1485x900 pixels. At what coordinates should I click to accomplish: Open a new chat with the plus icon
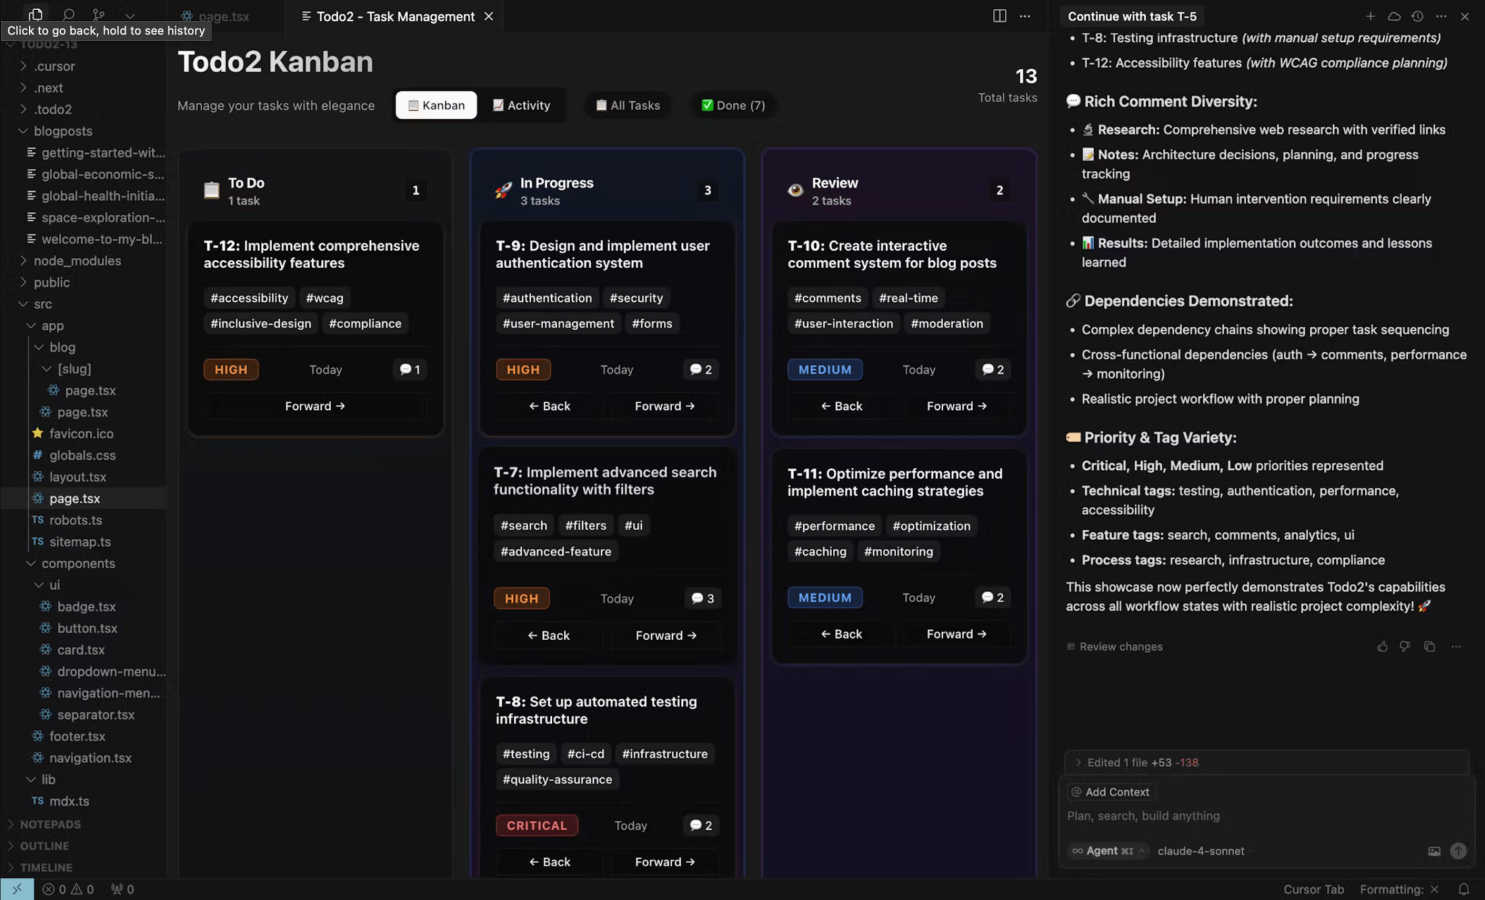pyautogui.click(x=1370, y=17)
